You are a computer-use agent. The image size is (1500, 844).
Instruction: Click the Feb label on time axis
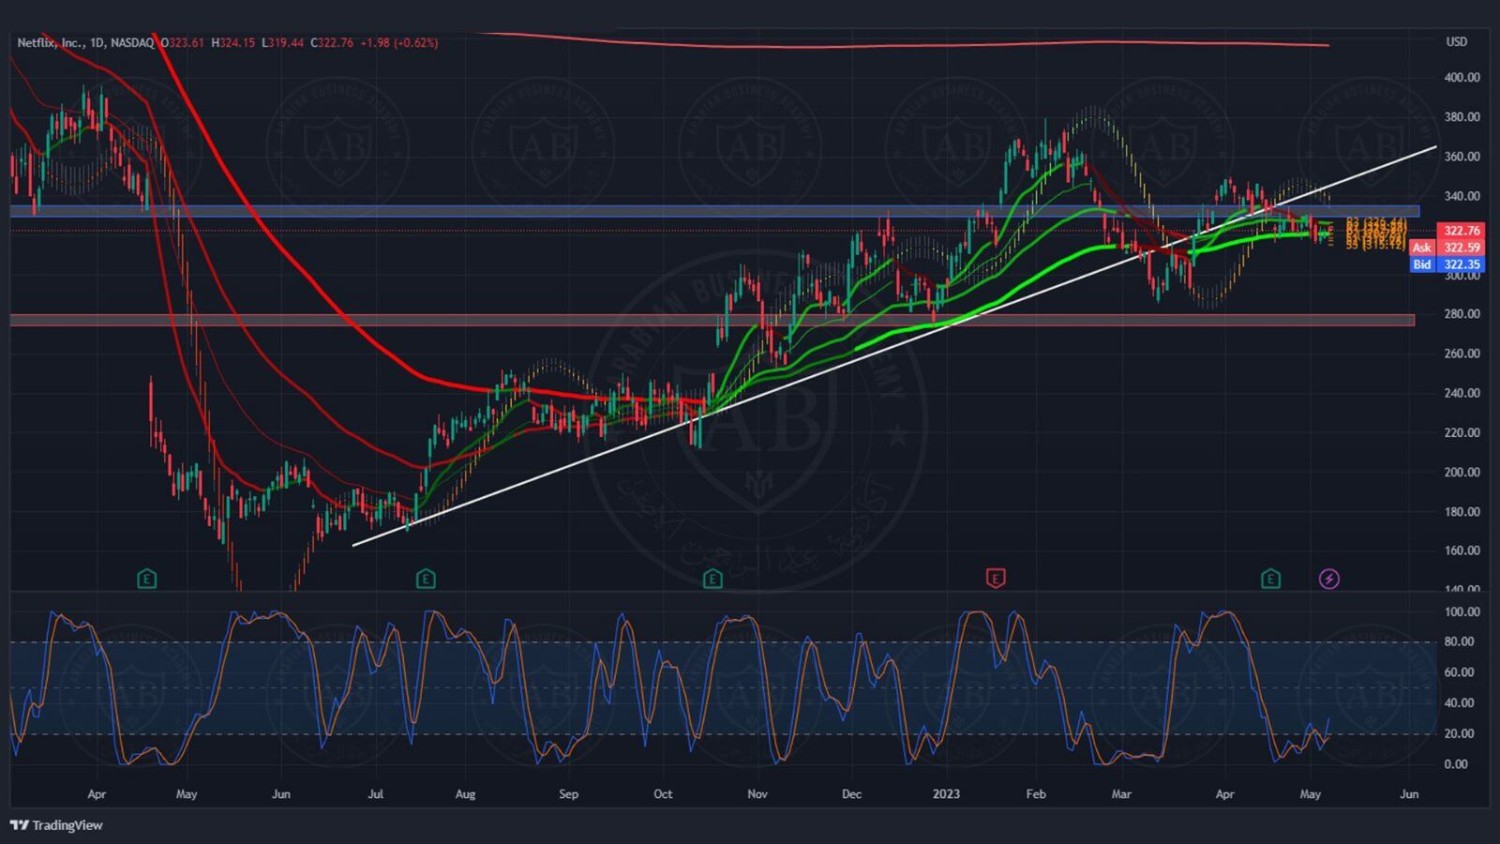click(x=1036, y=794)
